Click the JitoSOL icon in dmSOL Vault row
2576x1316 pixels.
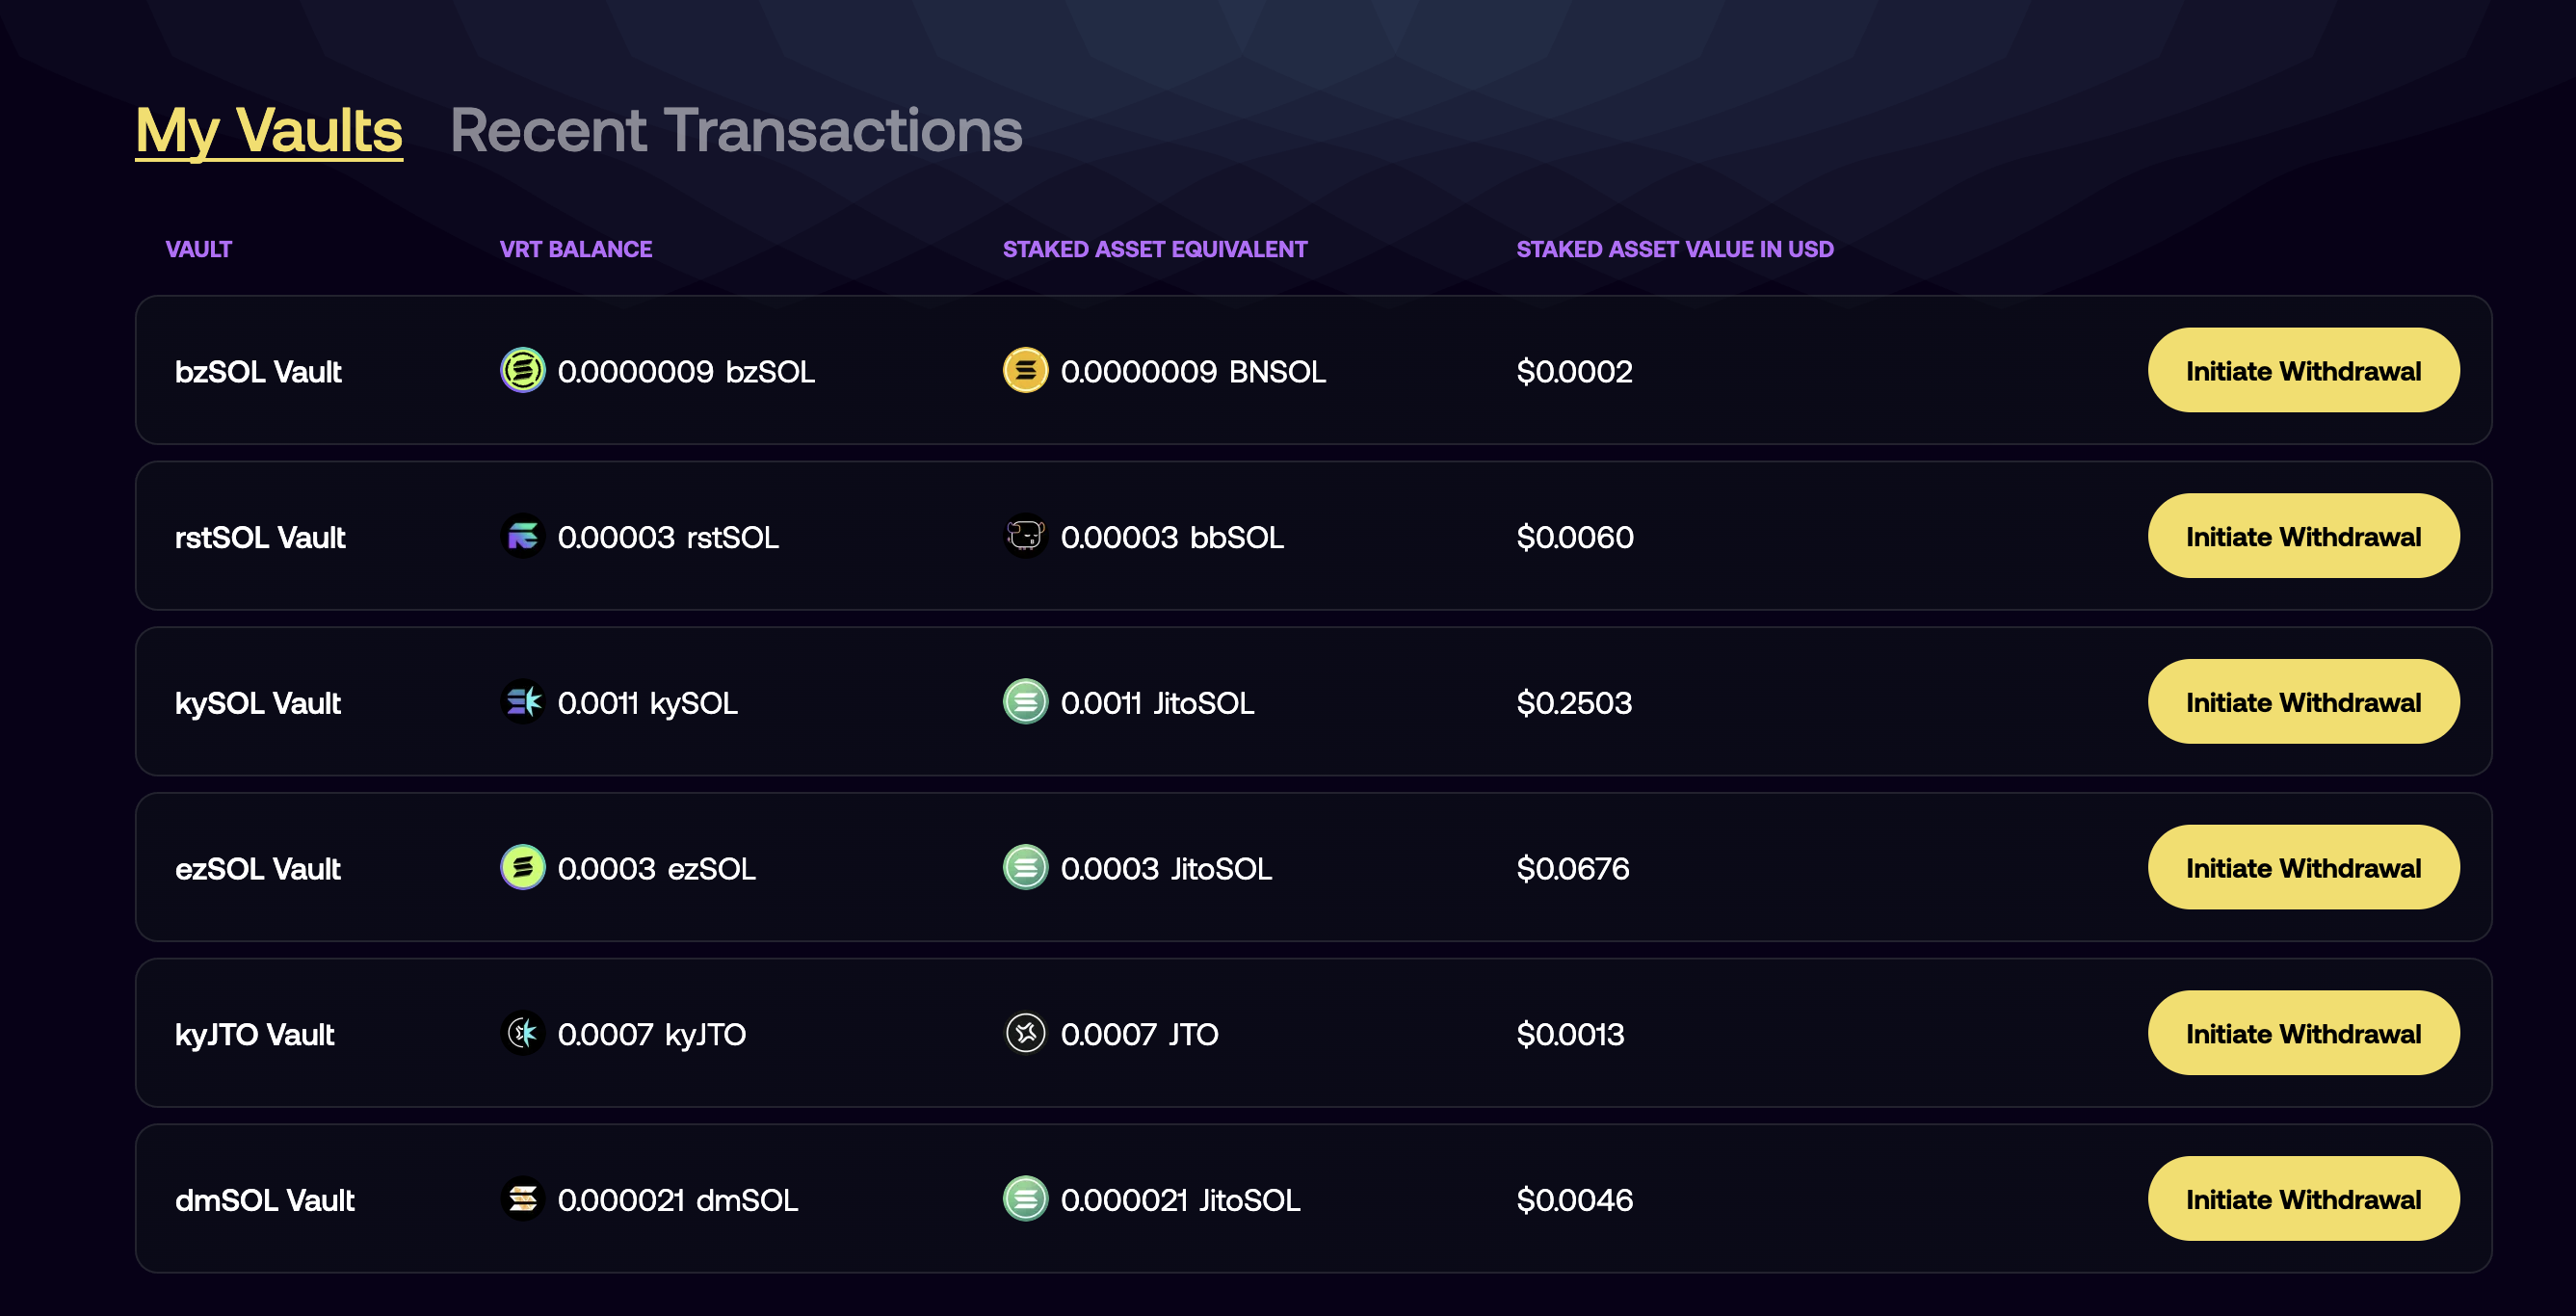1025,1199
